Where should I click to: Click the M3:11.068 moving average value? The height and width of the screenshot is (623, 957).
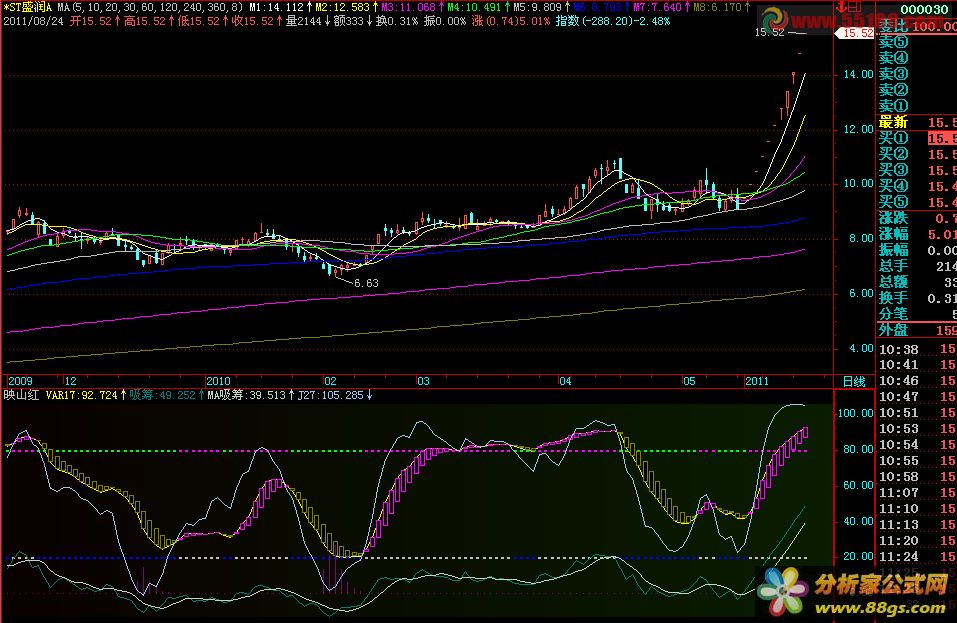(408, 7)
